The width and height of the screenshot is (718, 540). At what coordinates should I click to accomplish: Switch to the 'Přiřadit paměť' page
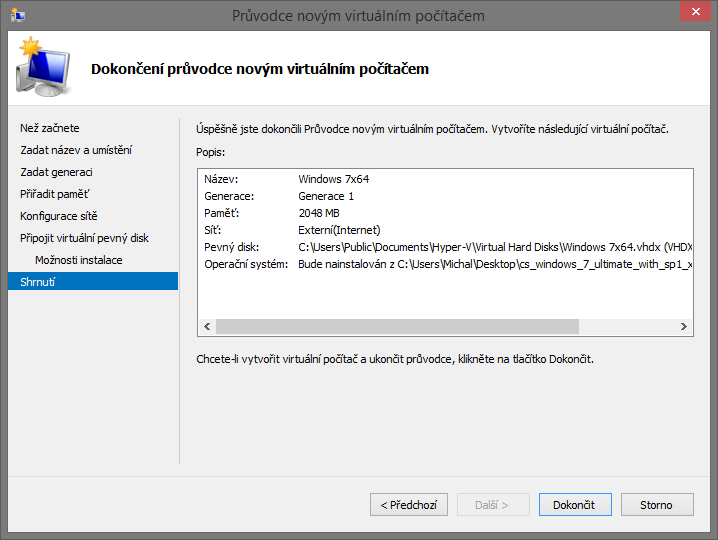[55, 194]
